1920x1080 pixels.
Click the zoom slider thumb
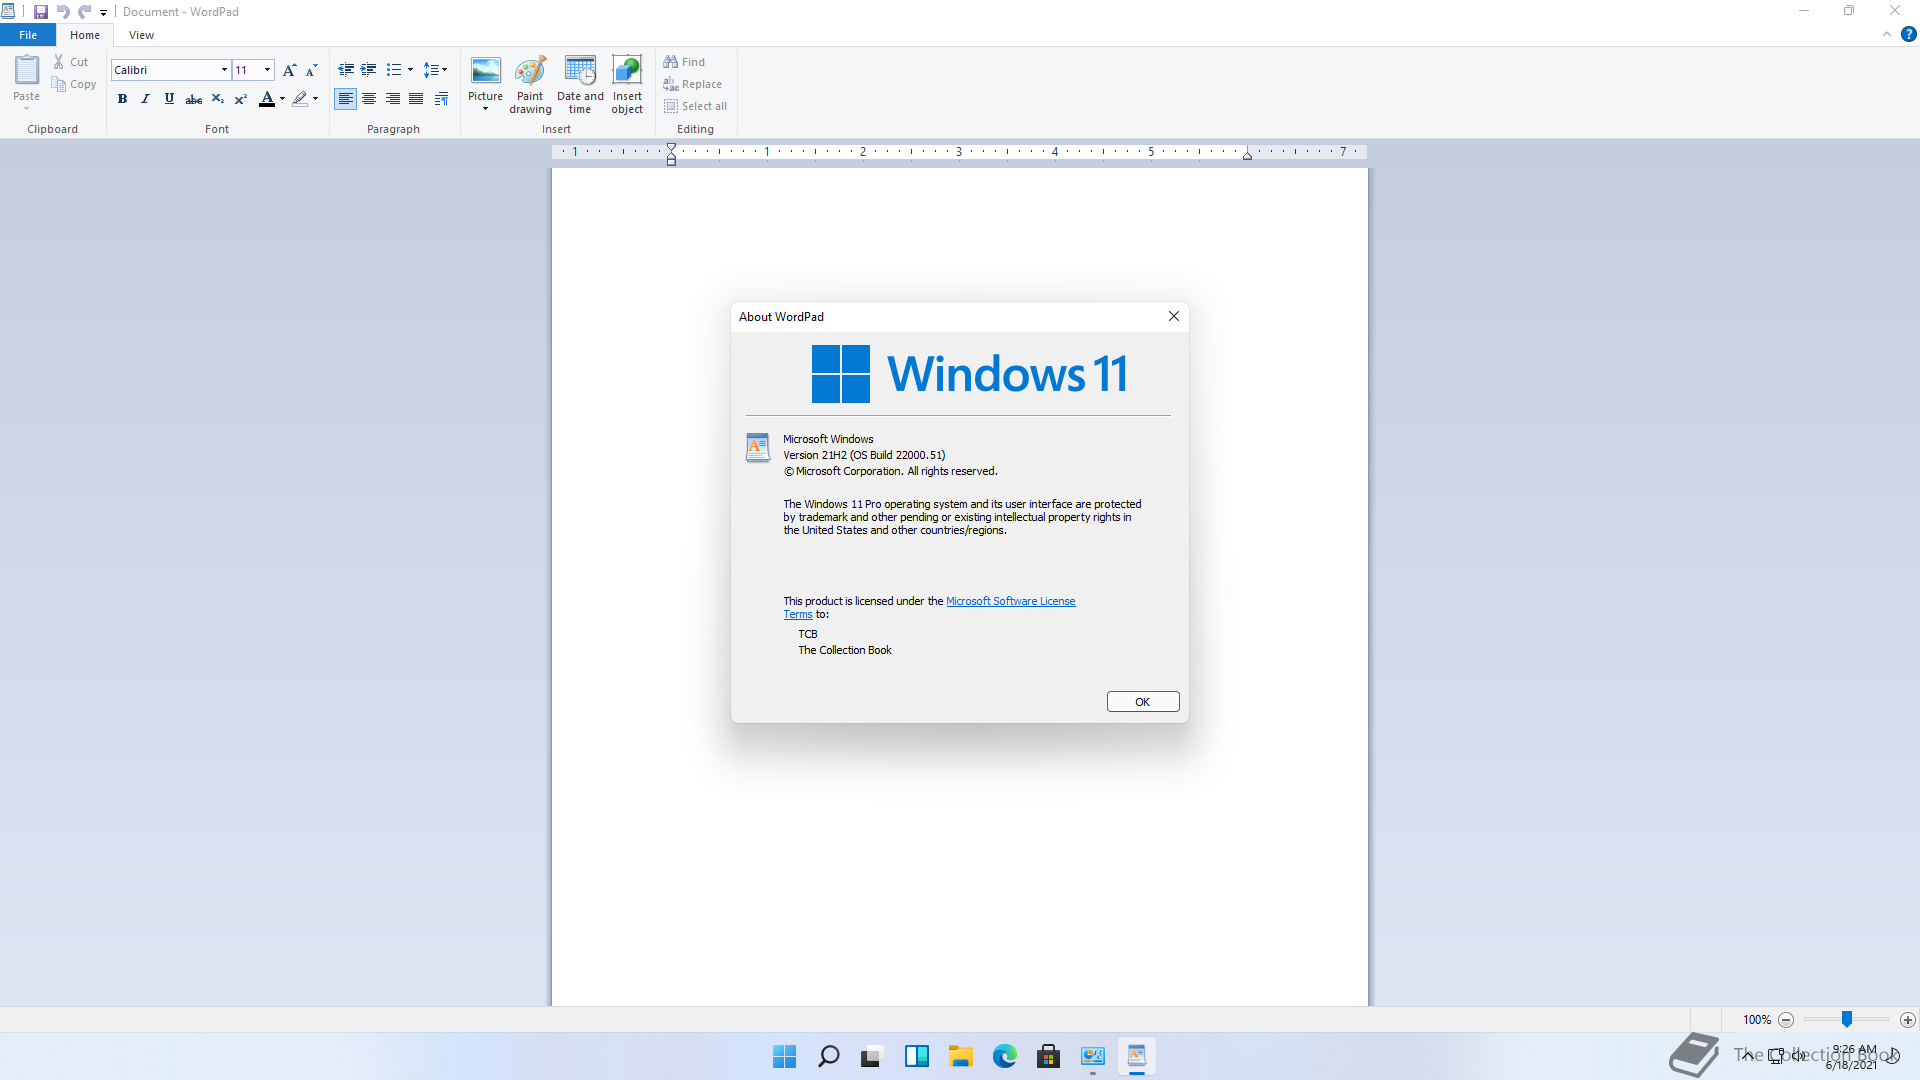1847,1019
